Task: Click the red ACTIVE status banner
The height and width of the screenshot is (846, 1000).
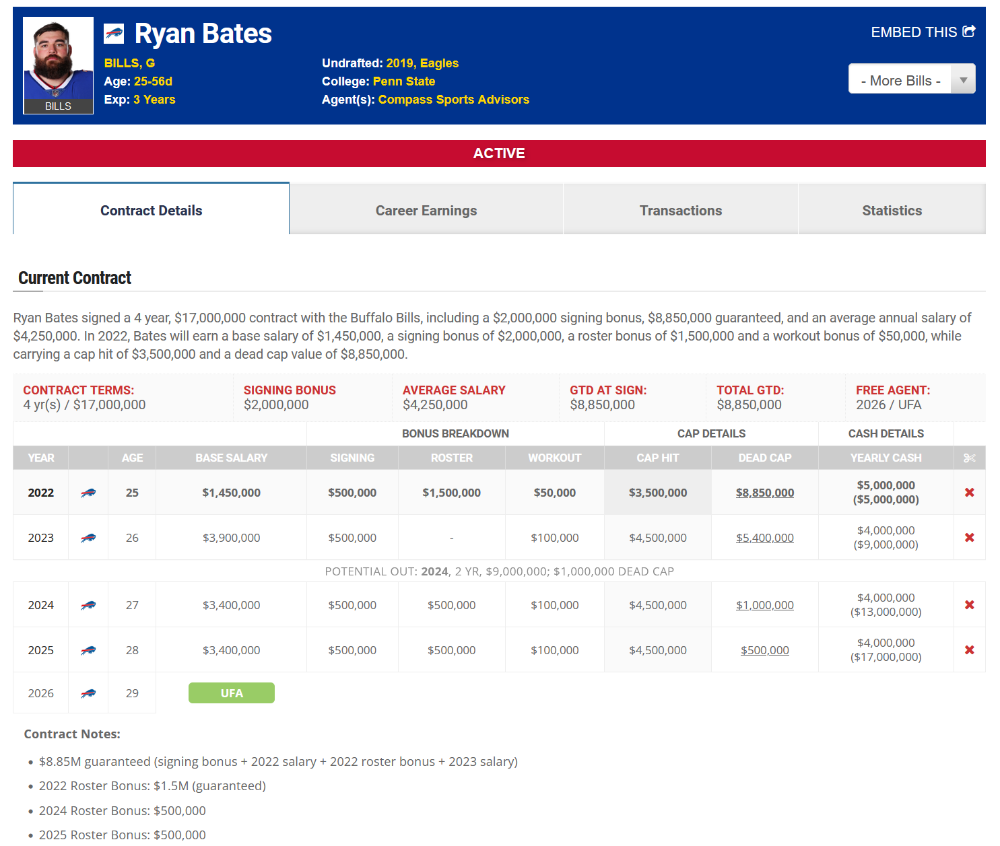Action: click(499, 153)
